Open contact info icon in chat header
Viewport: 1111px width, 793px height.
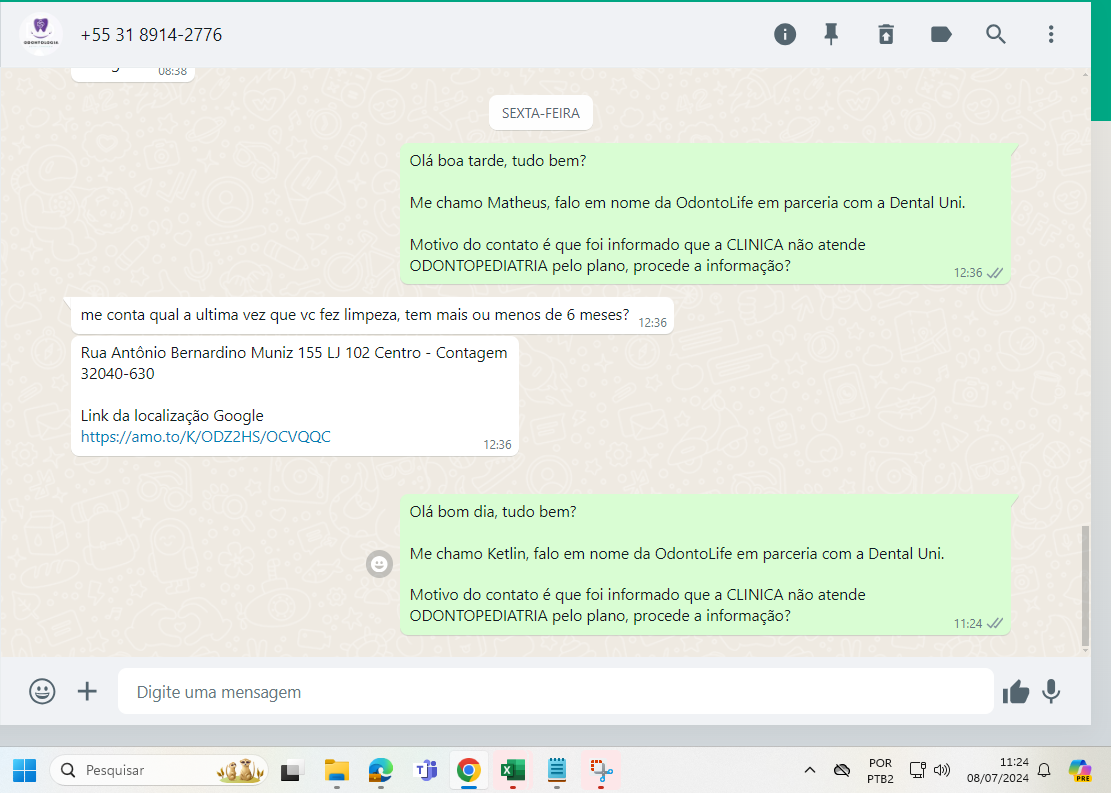[784, 34]
